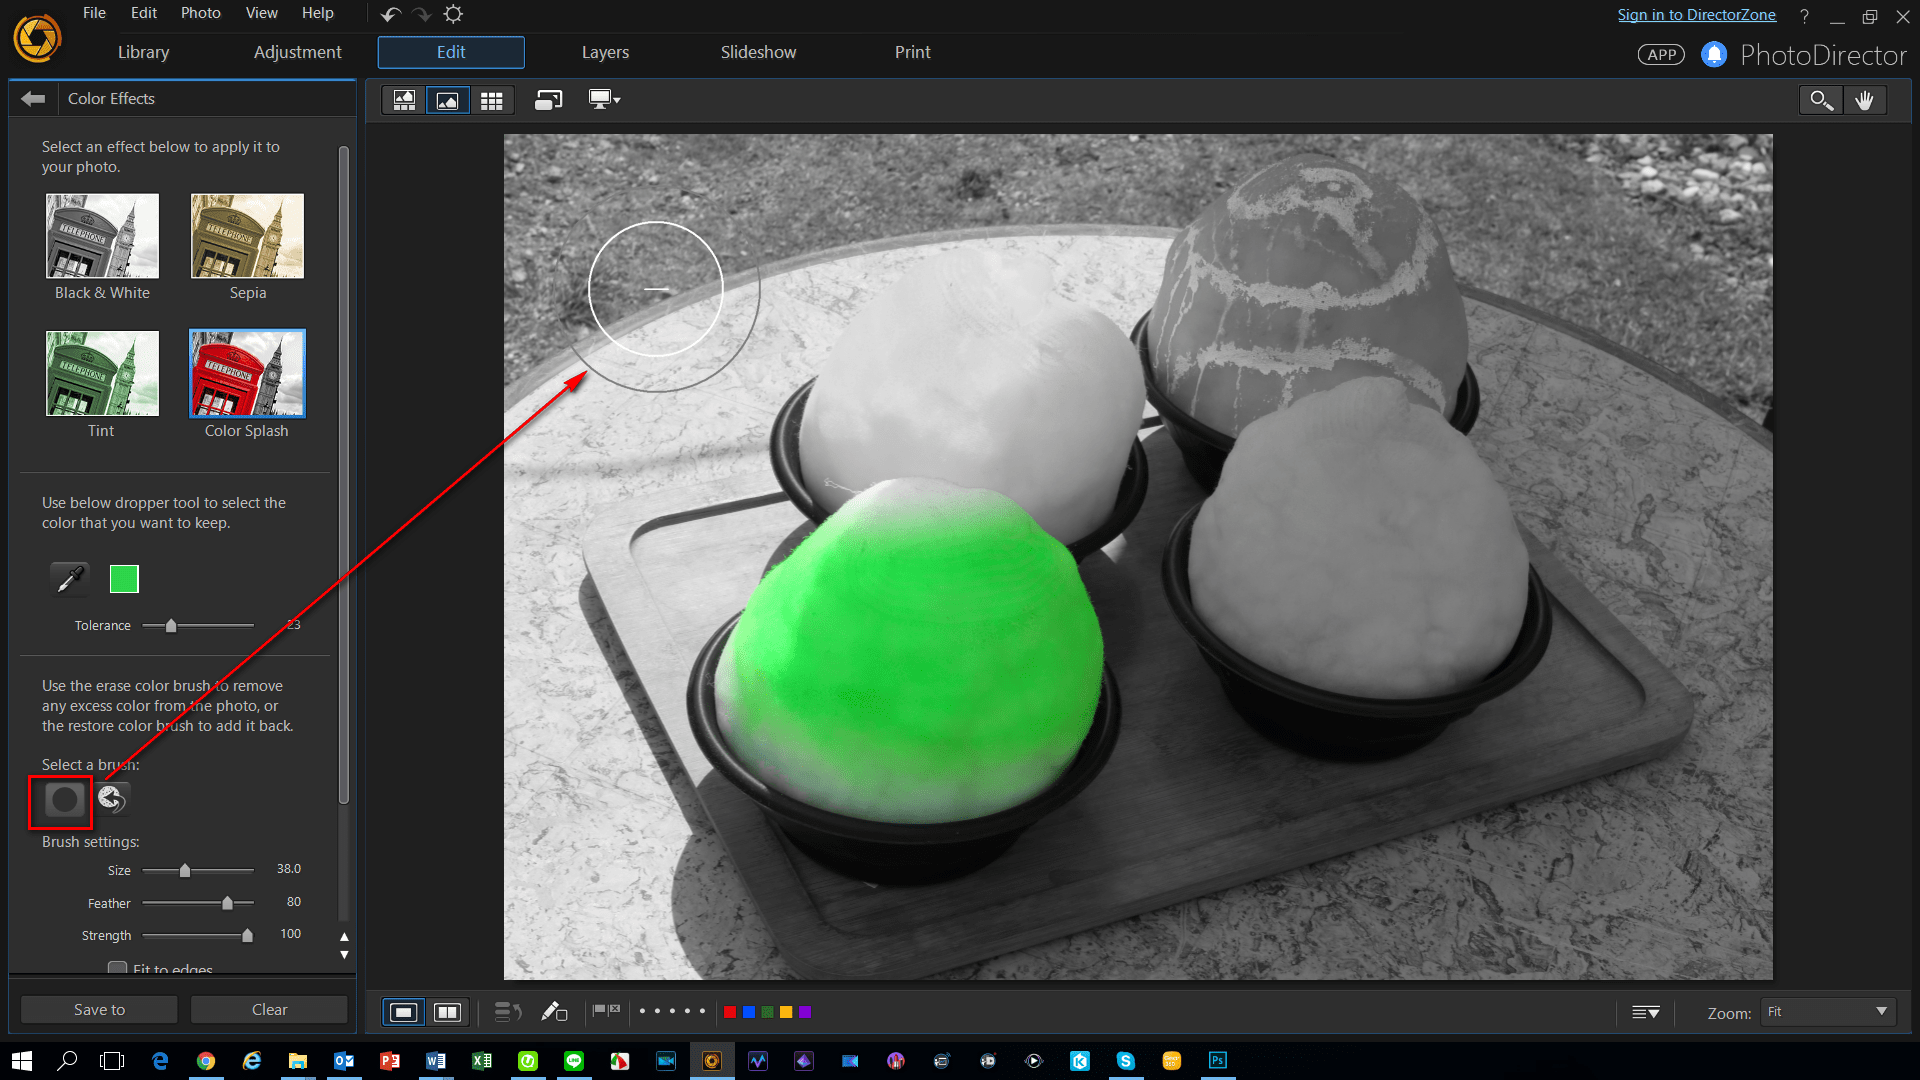Open the Edit menu in menu bar
The image size is (1920, 1080).
coord(144,13)
